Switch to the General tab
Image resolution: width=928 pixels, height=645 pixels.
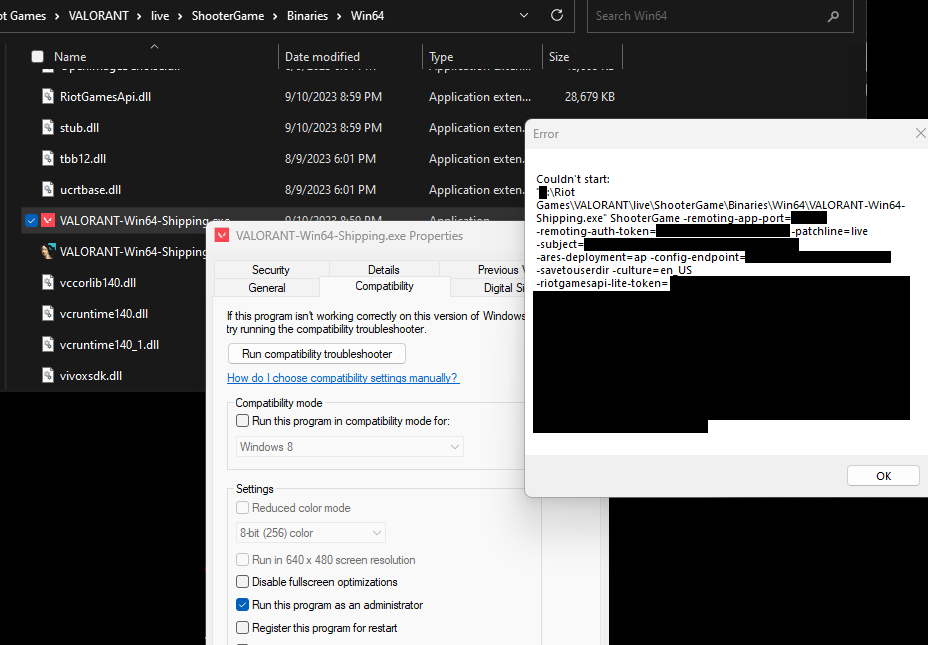coord(267,288)
